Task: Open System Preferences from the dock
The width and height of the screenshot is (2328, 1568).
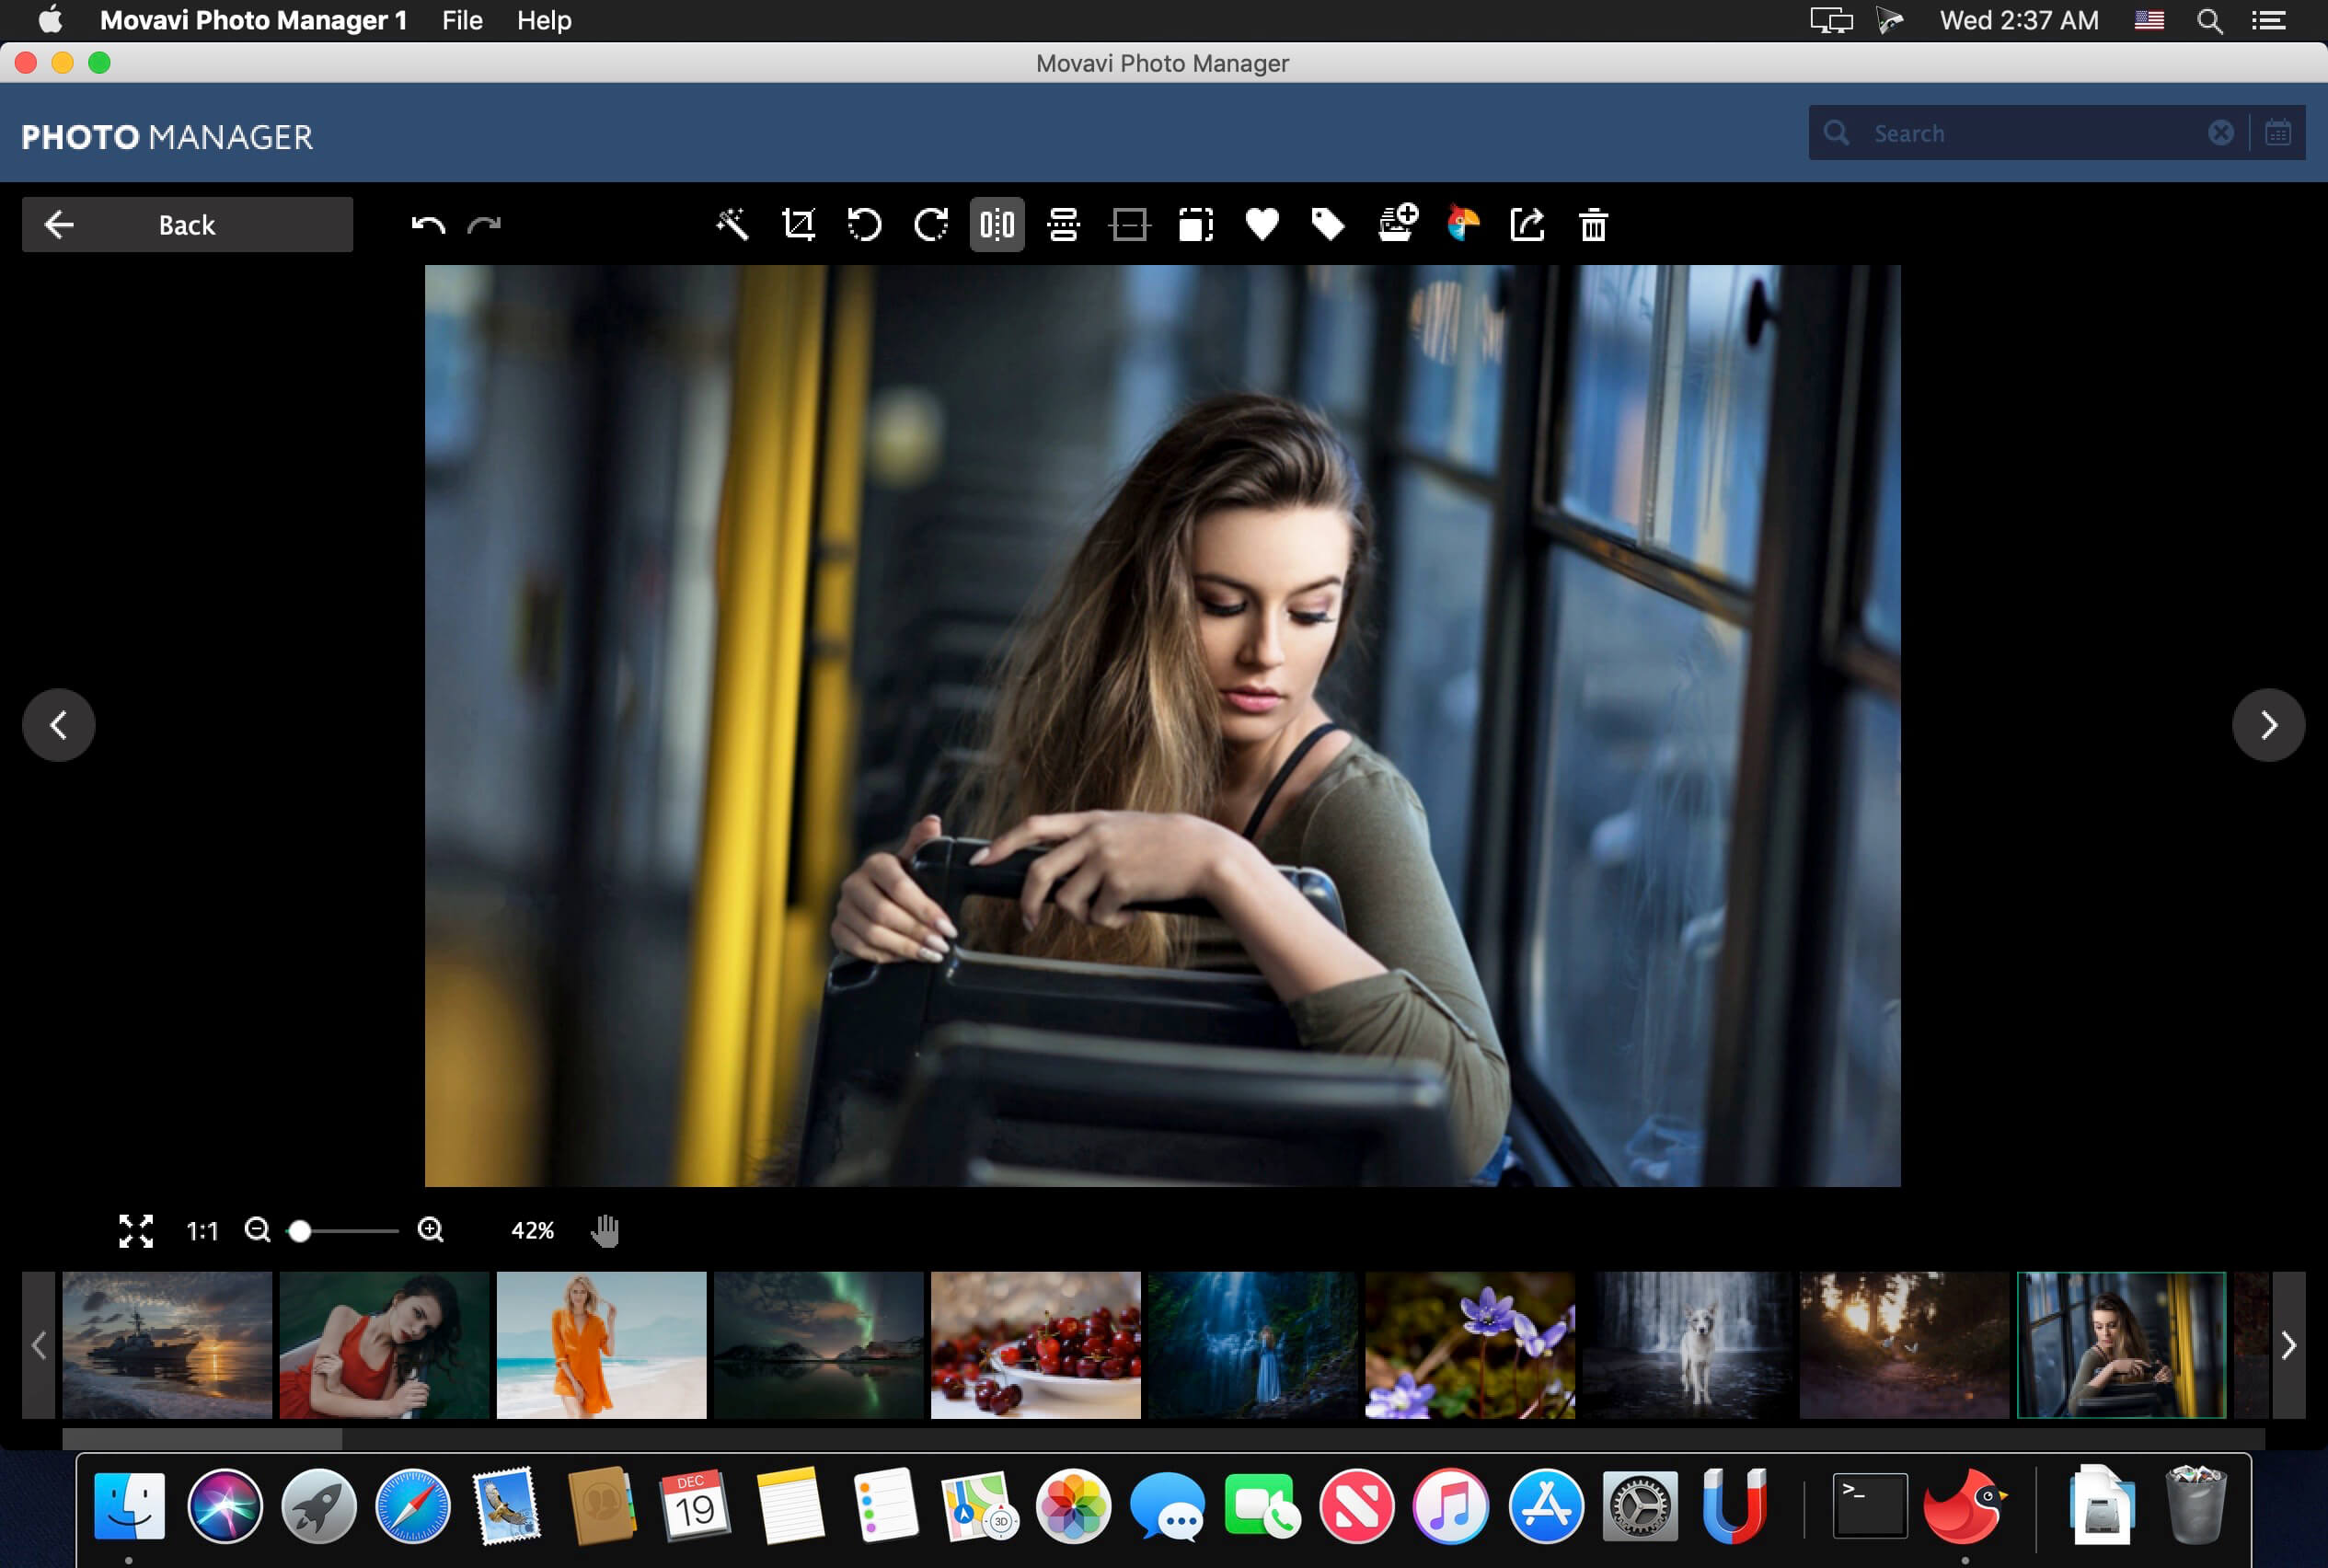Action: coord(1640,1506)
